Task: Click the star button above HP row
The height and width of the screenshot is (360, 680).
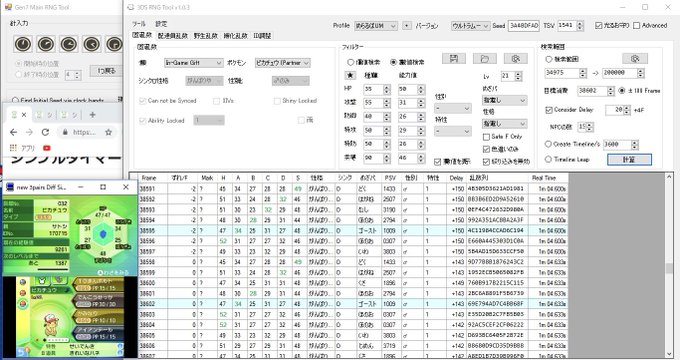Action: (350, 75)
